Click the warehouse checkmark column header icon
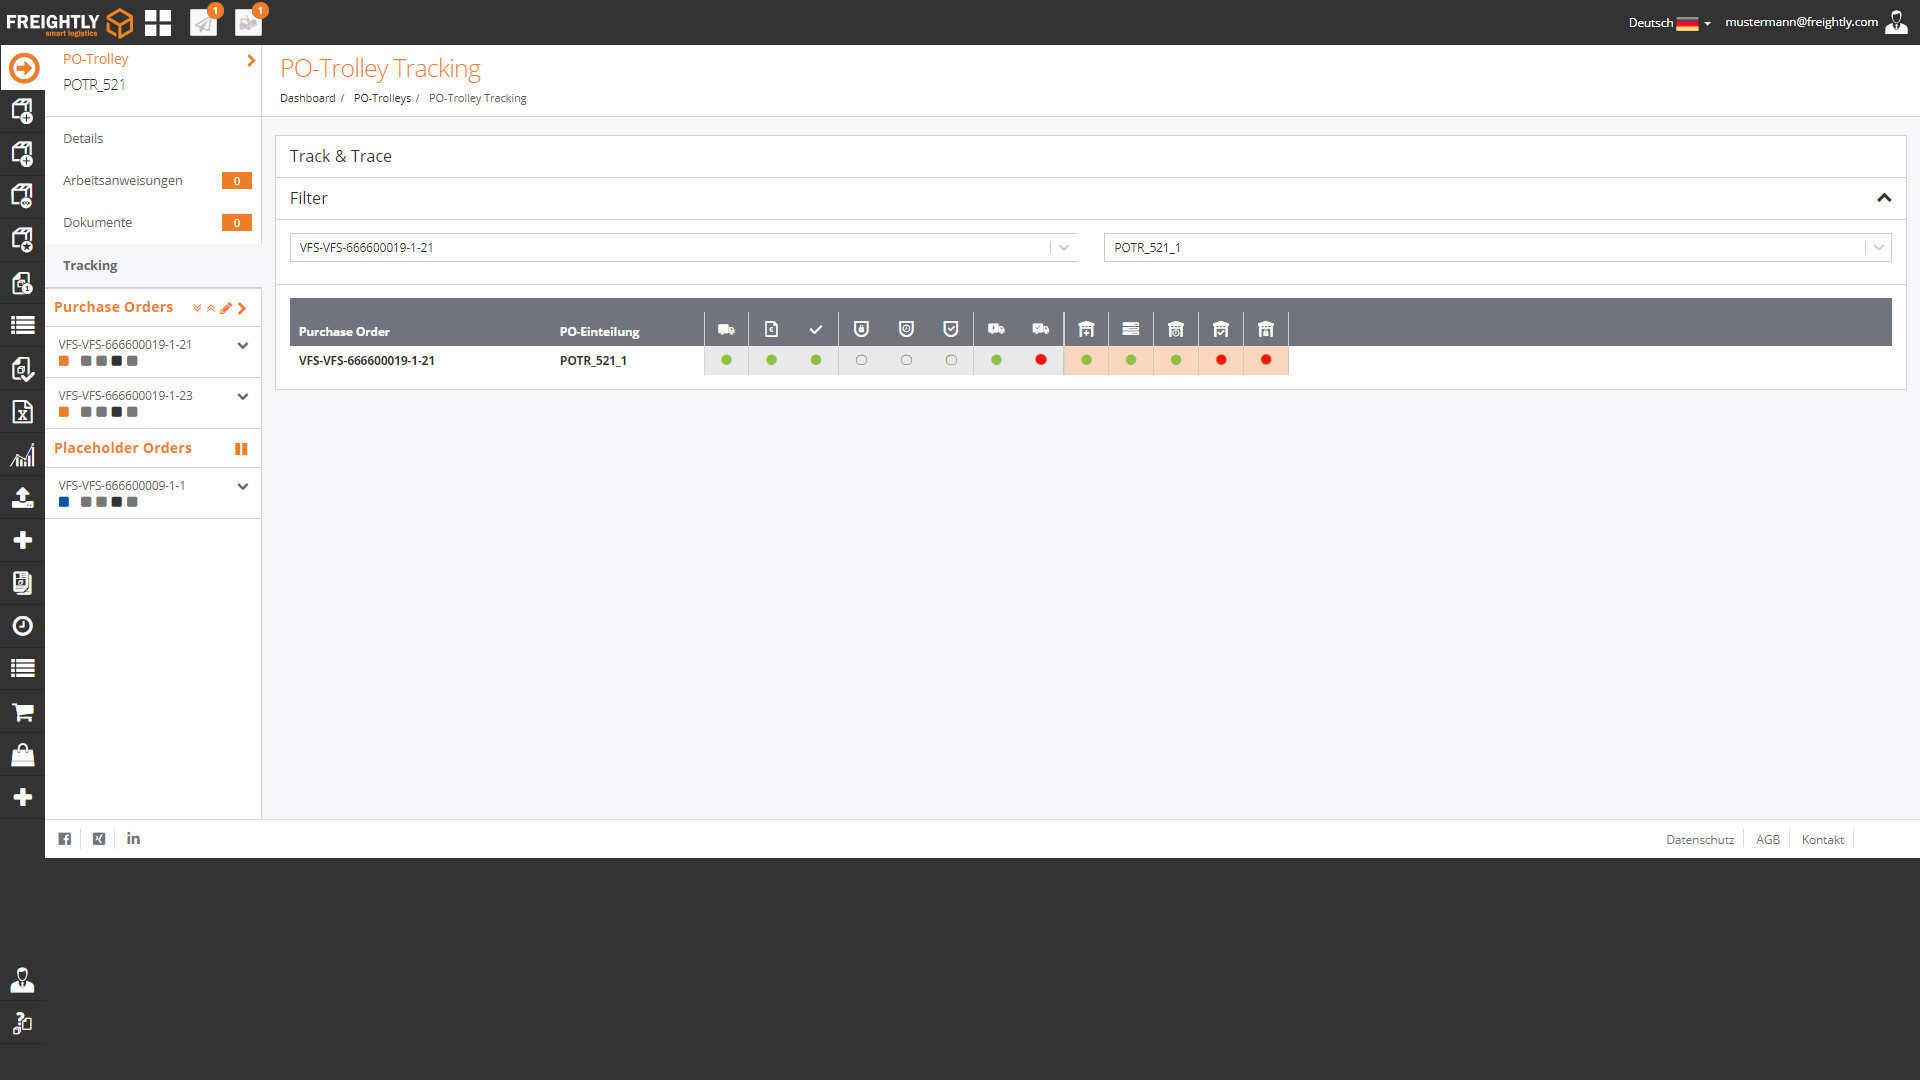The width and height of the screenshot is (1920, 1080). pos(1221,329)
